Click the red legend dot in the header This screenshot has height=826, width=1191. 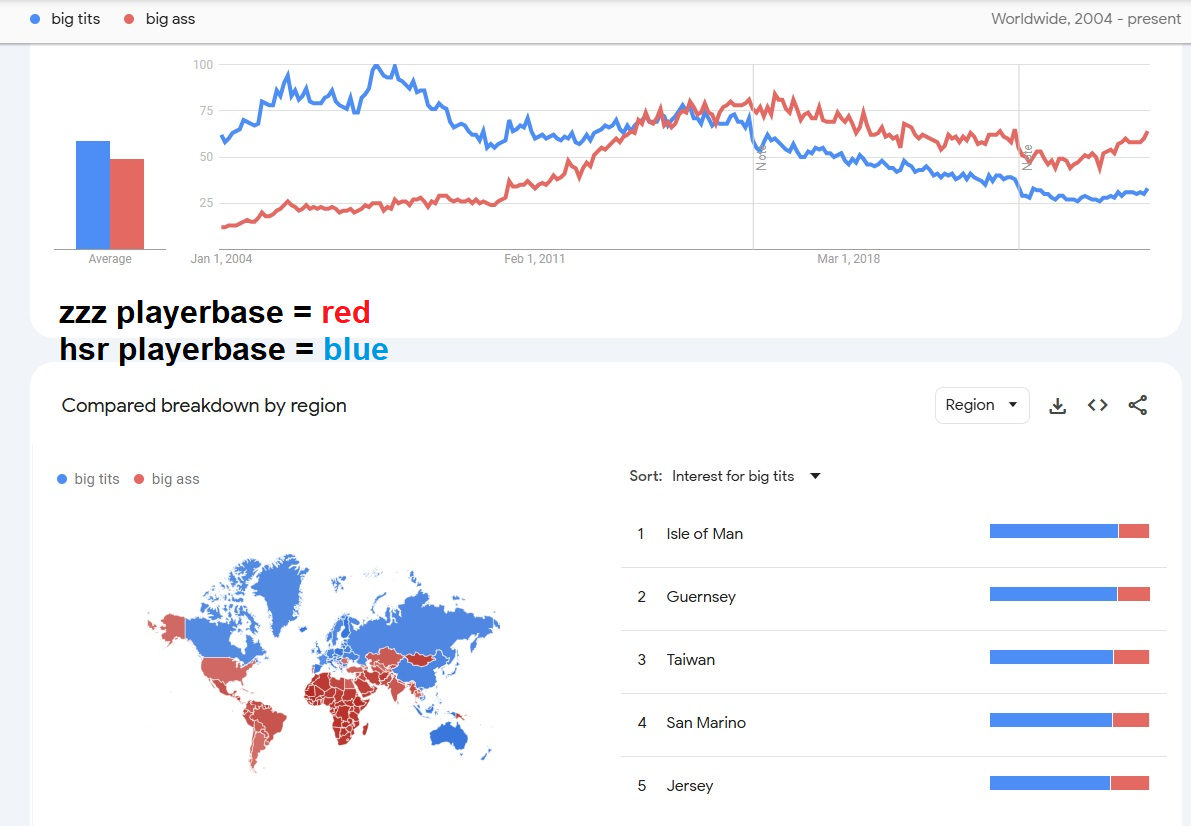[x=130, y=19]
